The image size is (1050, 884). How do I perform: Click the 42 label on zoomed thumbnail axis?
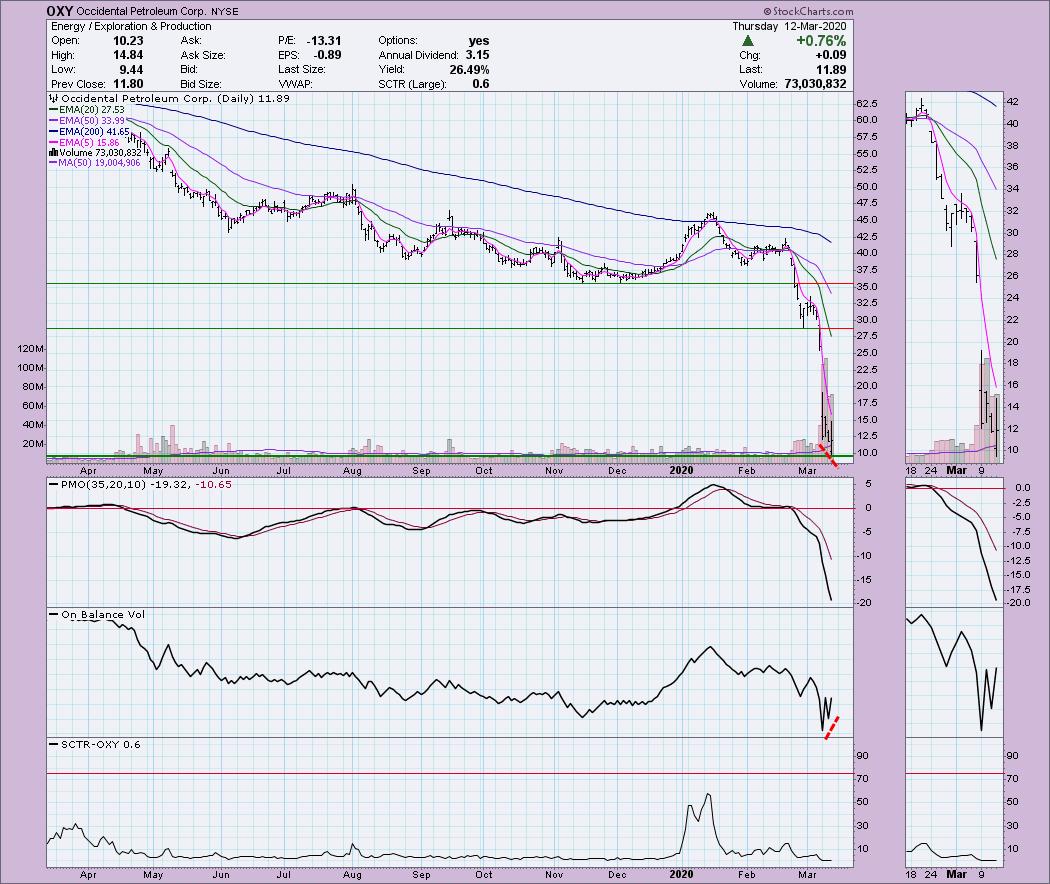[x=1012, y=102]
